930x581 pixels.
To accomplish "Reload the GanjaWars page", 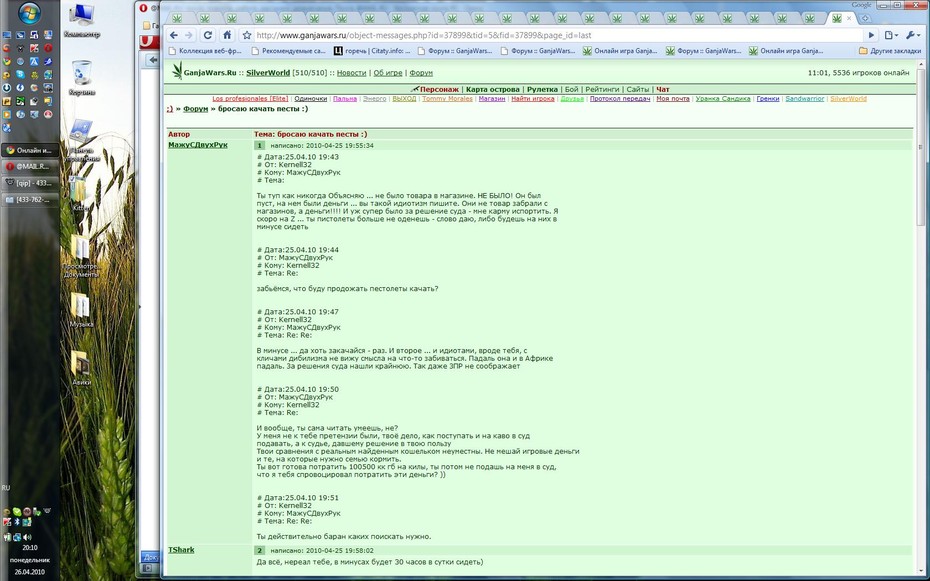I will point(208,36).
